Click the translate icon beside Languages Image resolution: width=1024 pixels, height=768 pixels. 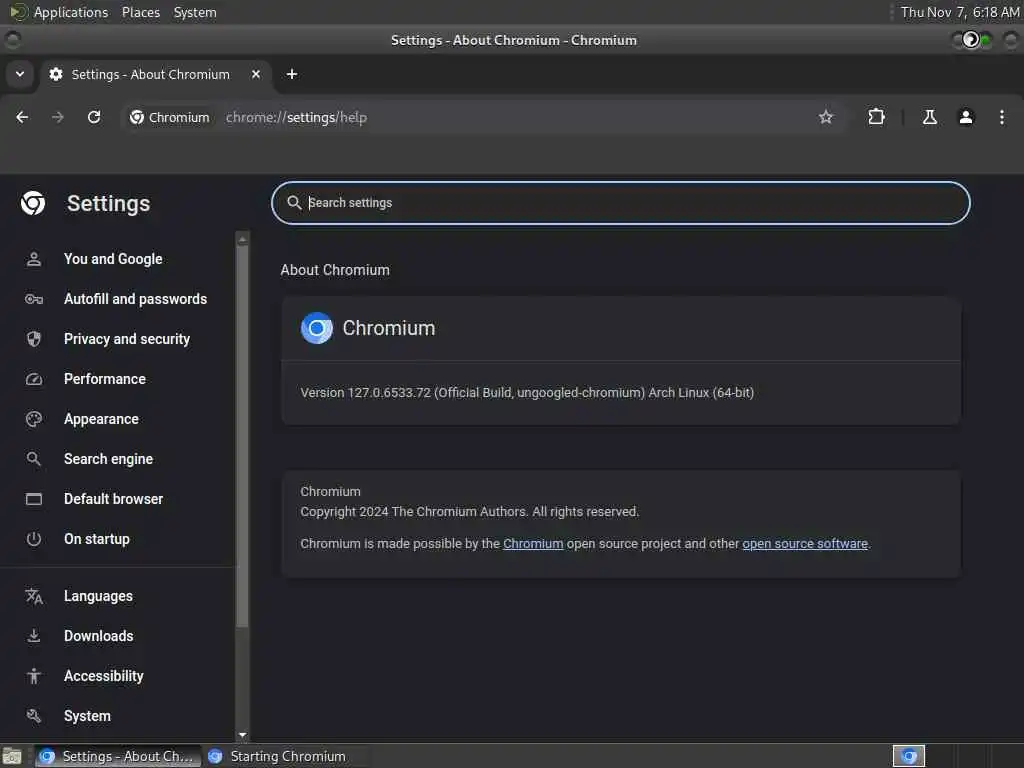click(x=34, y=596)
